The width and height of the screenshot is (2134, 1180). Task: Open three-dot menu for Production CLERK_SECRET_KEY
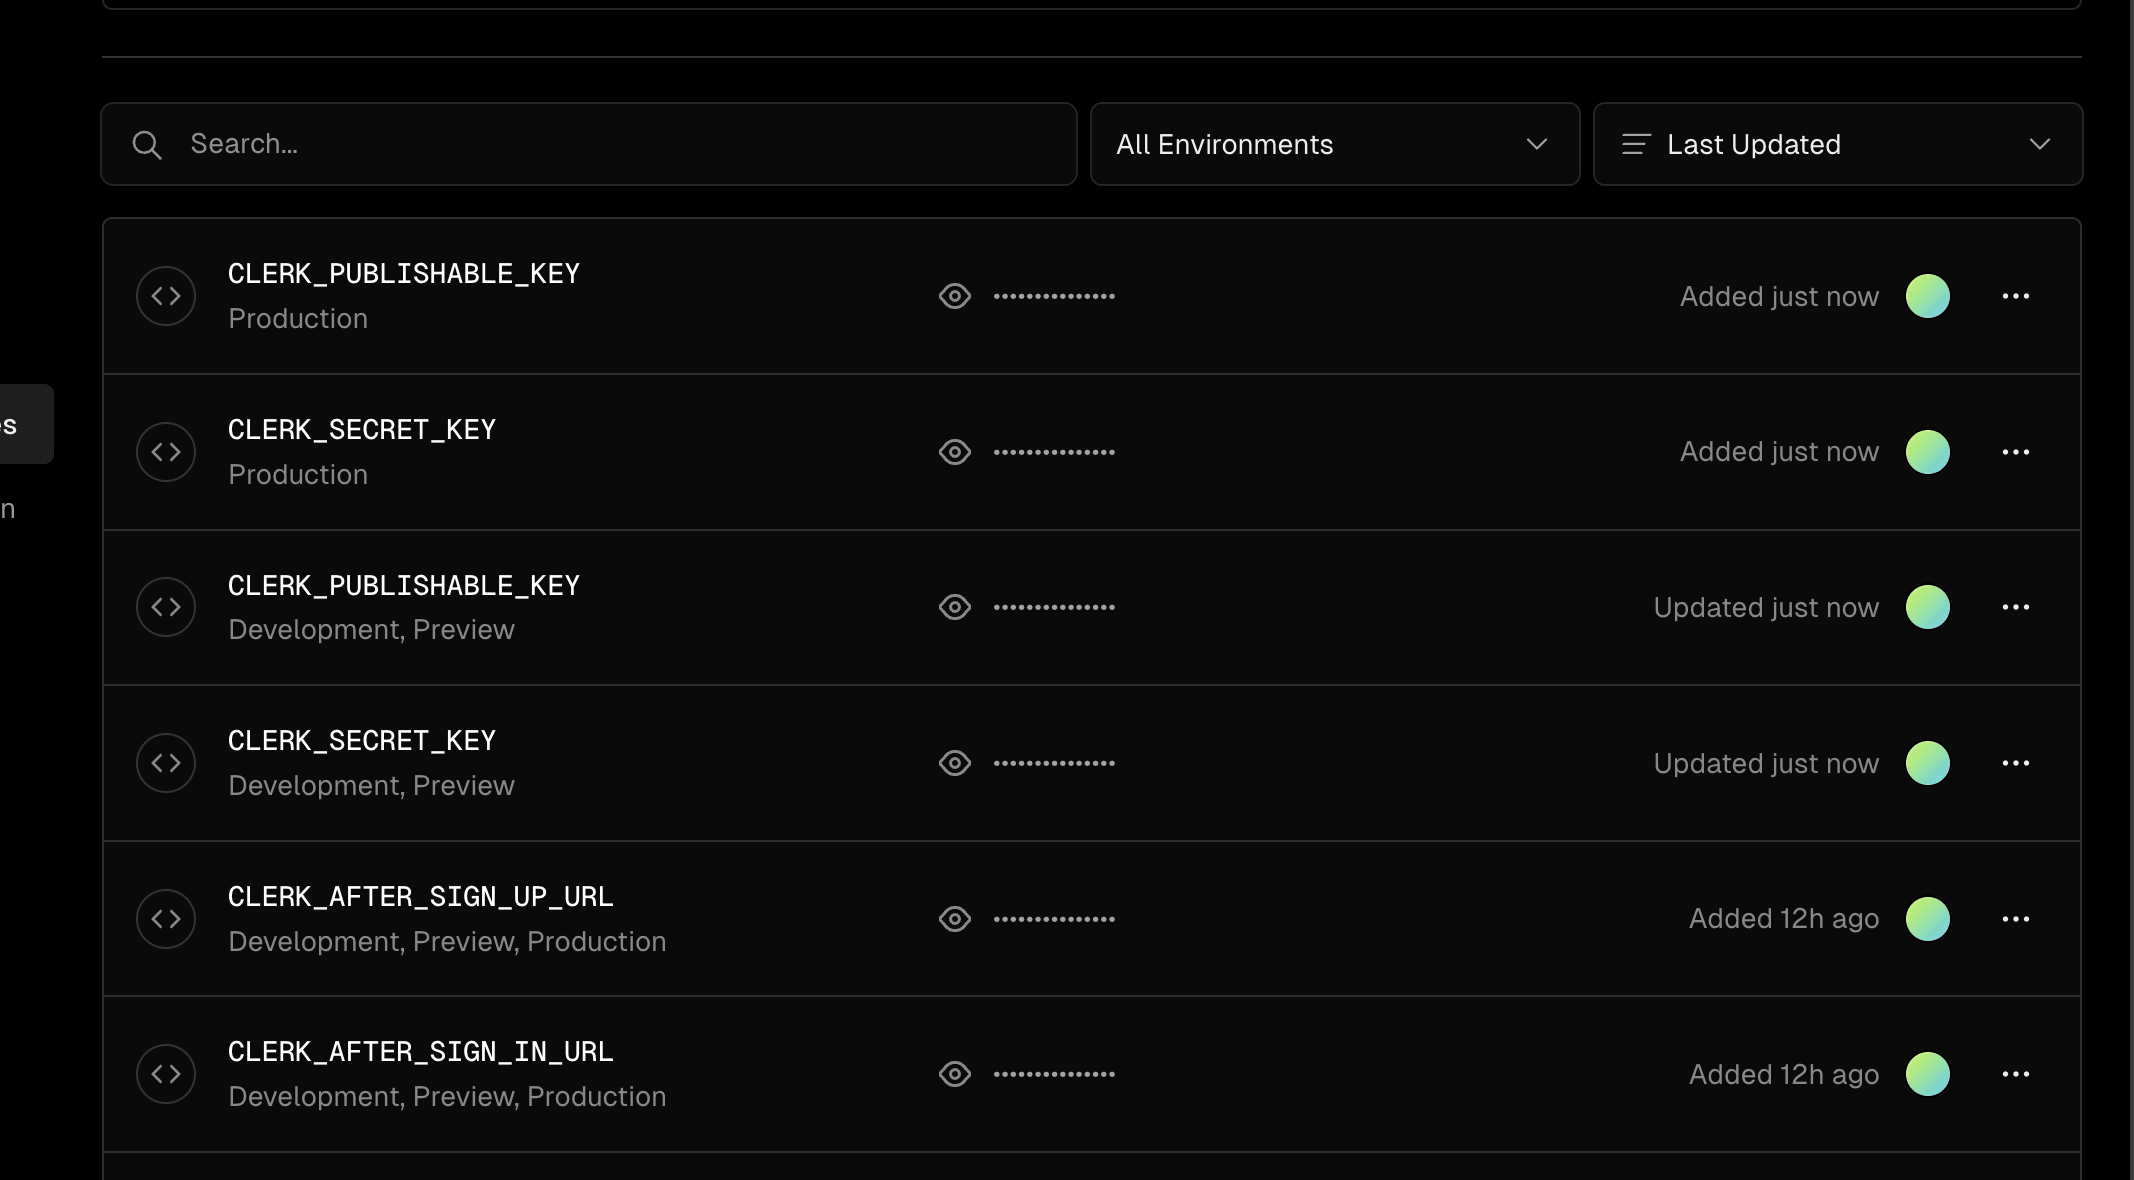click(x=2016, y=452)
